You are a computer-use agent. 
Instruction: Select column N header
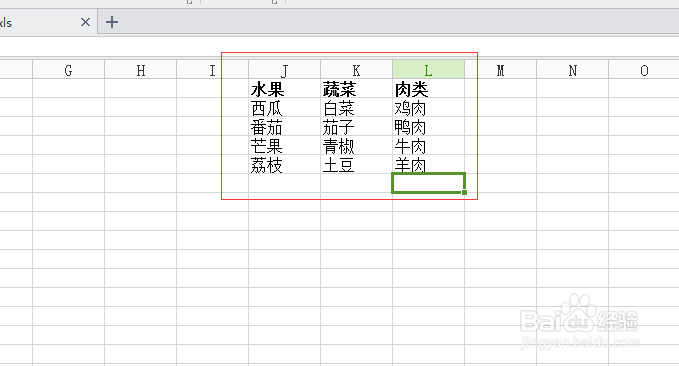[x=572, y=70]
